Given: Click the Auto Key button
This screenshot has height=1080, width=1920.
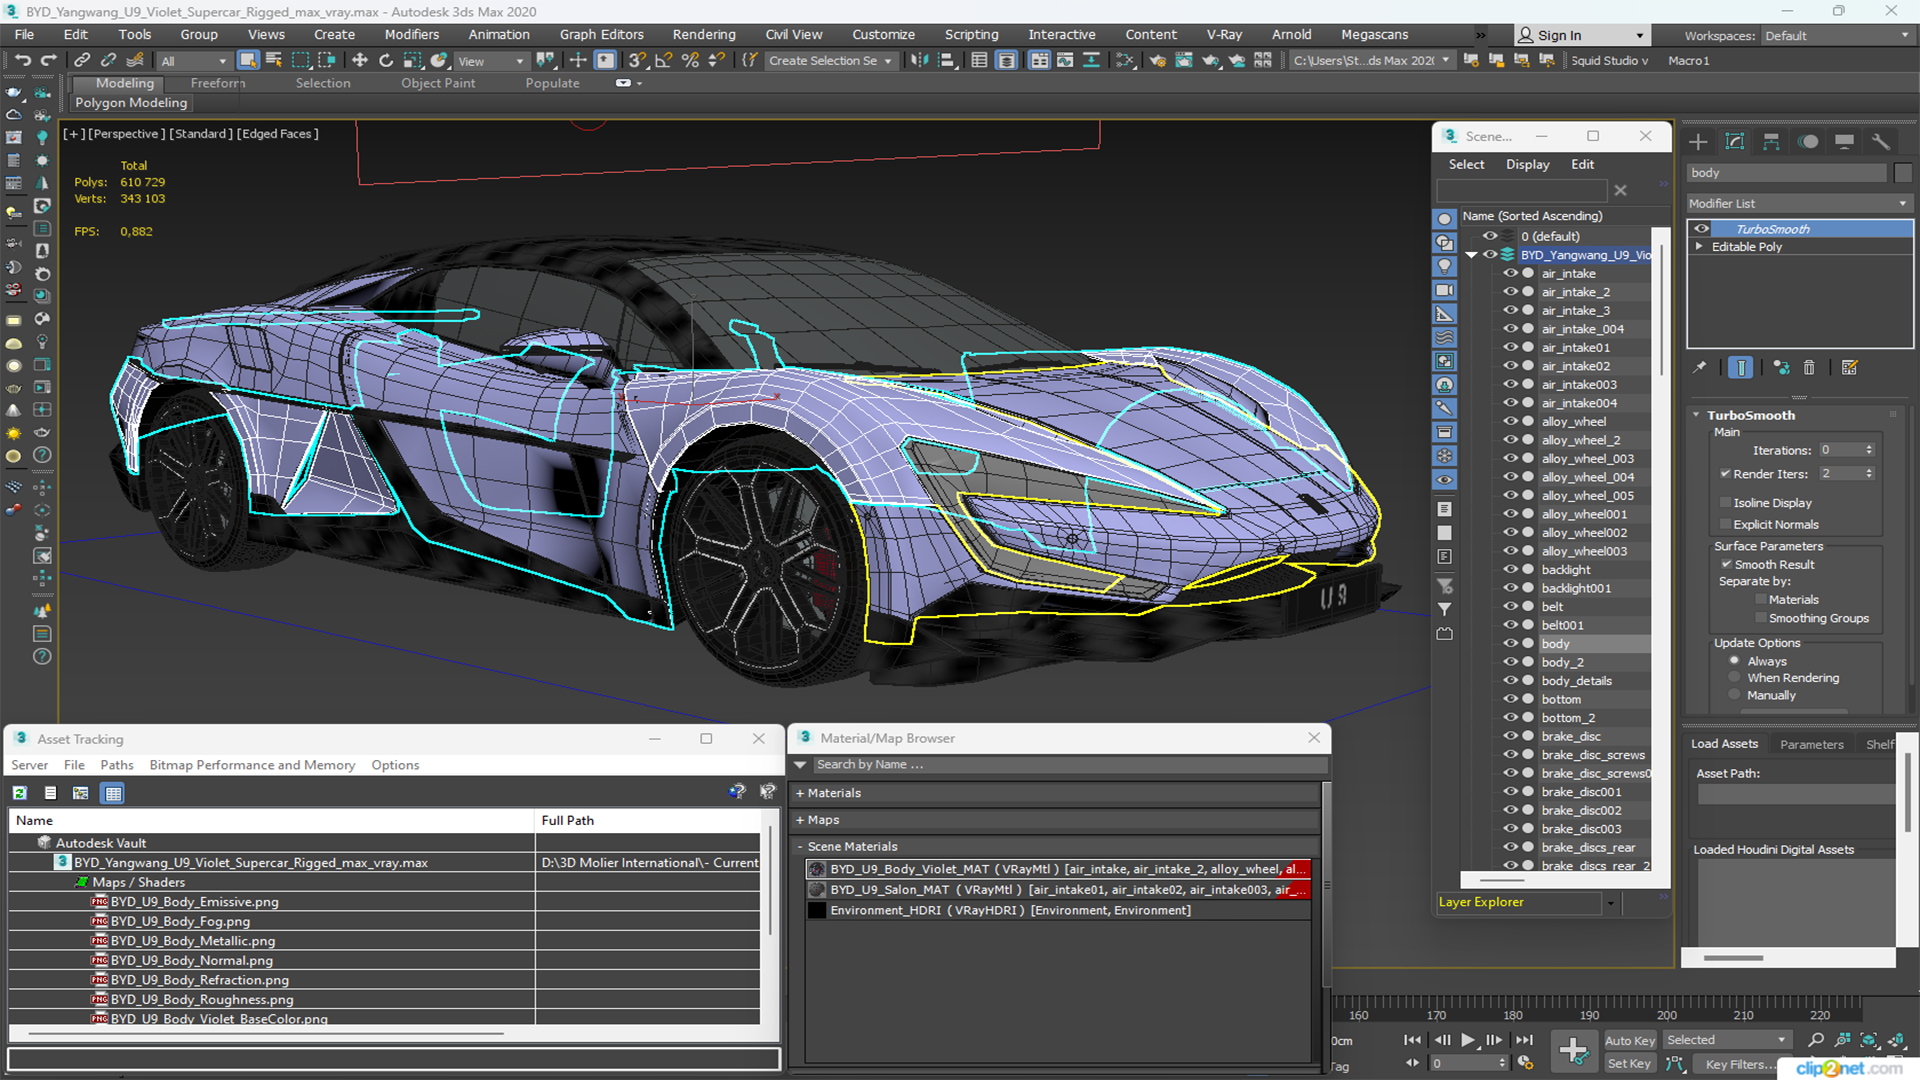Looking at the screenshot, I should 1630,1041.
